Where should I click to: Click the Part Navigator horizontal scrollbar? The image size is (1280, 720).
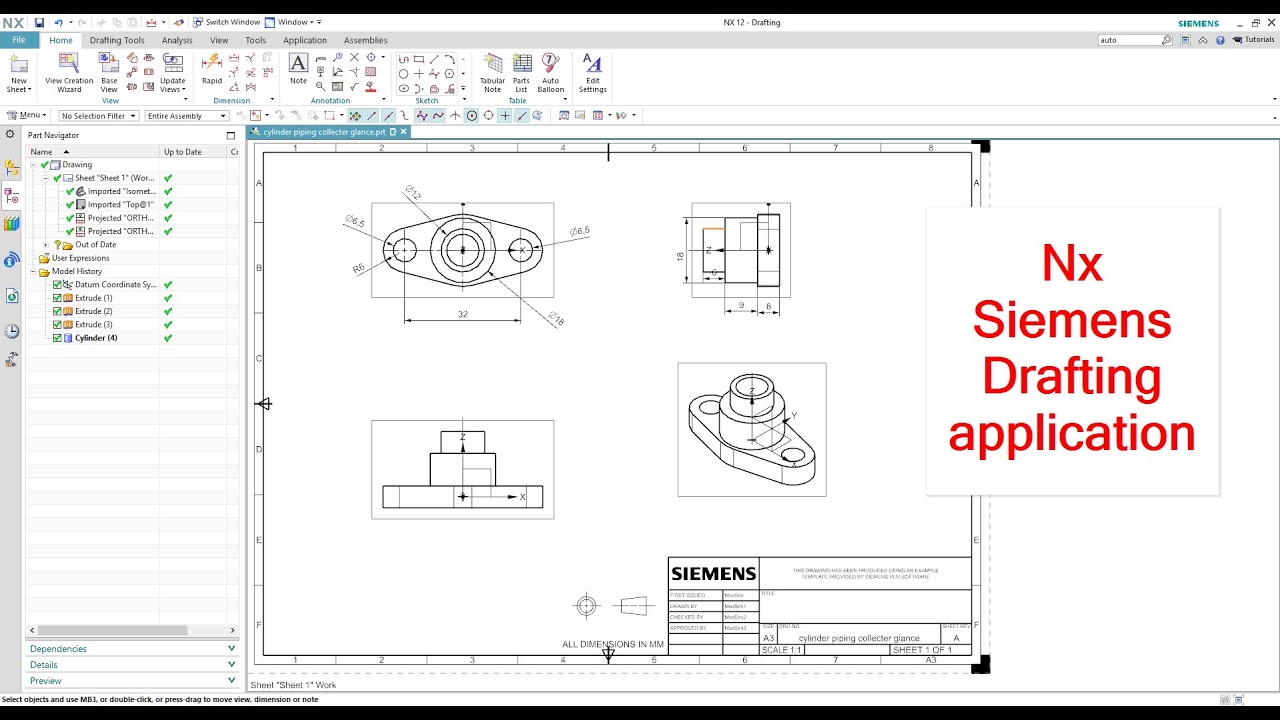tap(113, 630)
